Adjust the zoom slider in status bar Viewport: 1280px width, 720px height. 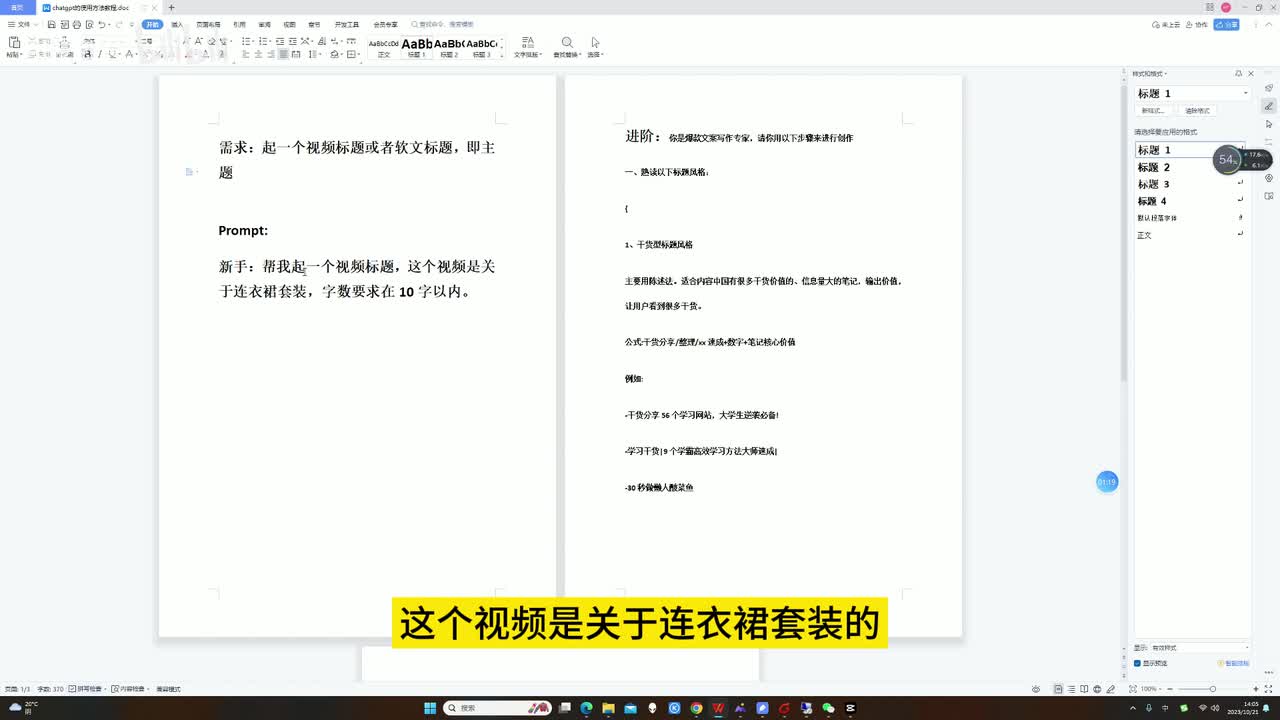point(1212,689)
